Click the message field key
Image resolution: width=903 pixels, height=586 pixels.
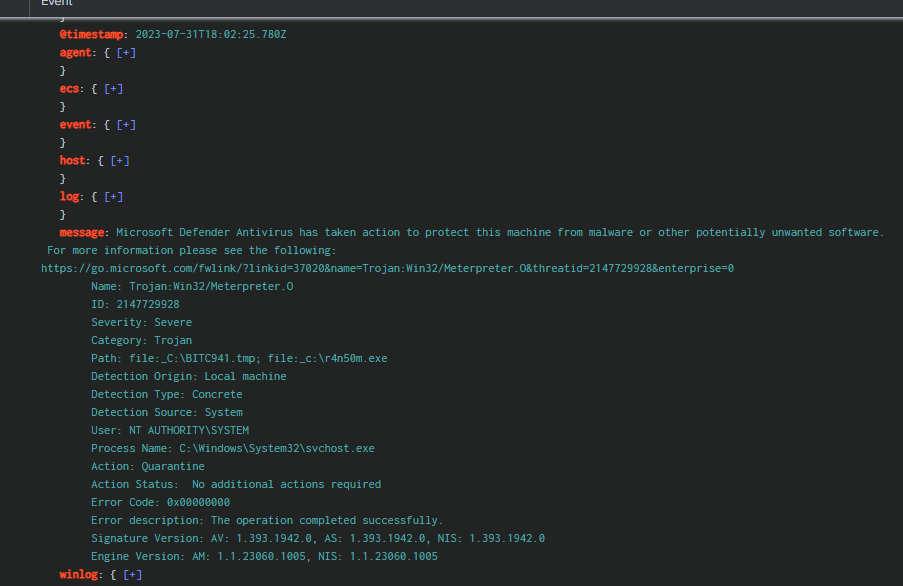(84, 233)
